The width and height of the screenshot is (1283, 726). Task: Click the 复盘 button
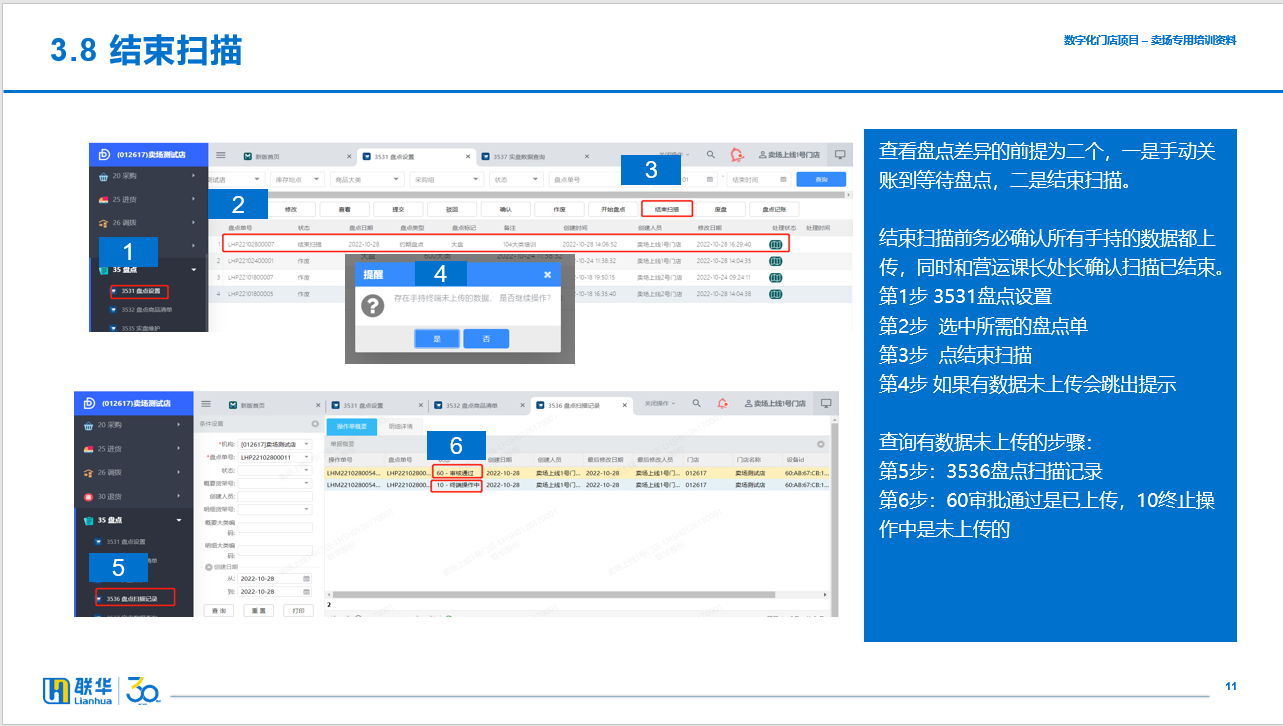coord(721,210)
